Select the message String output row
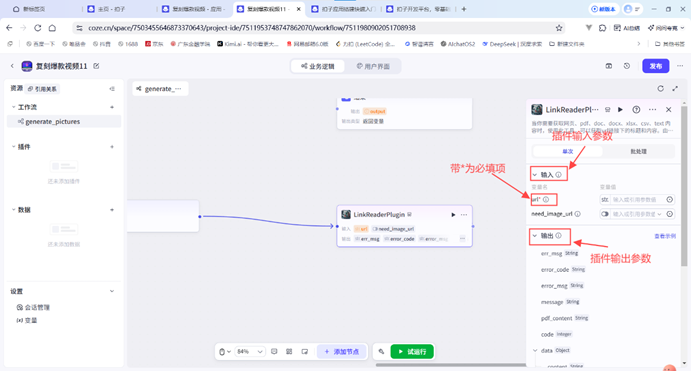 pos(560,302)
